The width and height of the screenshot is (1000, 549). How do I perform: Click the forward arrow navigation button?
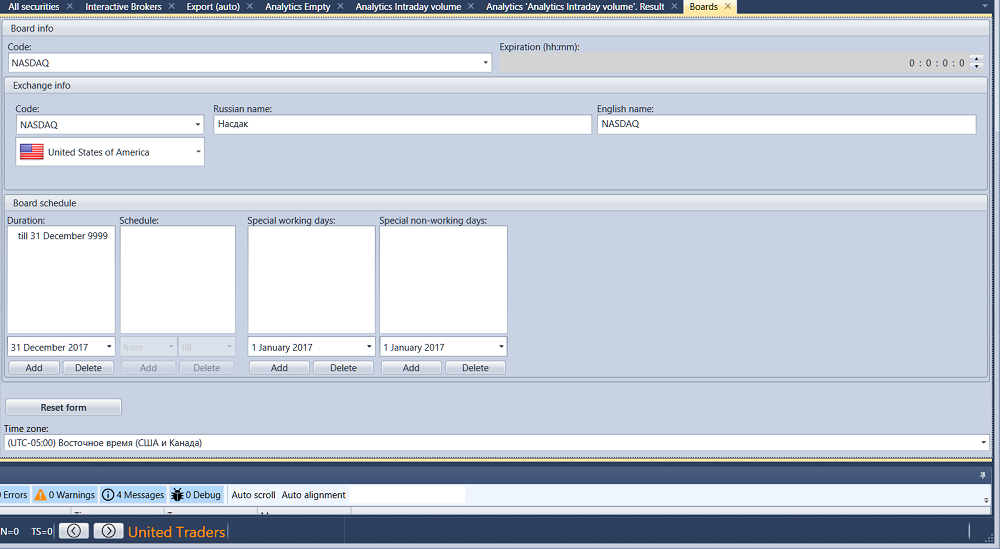[x=108, y=531]
